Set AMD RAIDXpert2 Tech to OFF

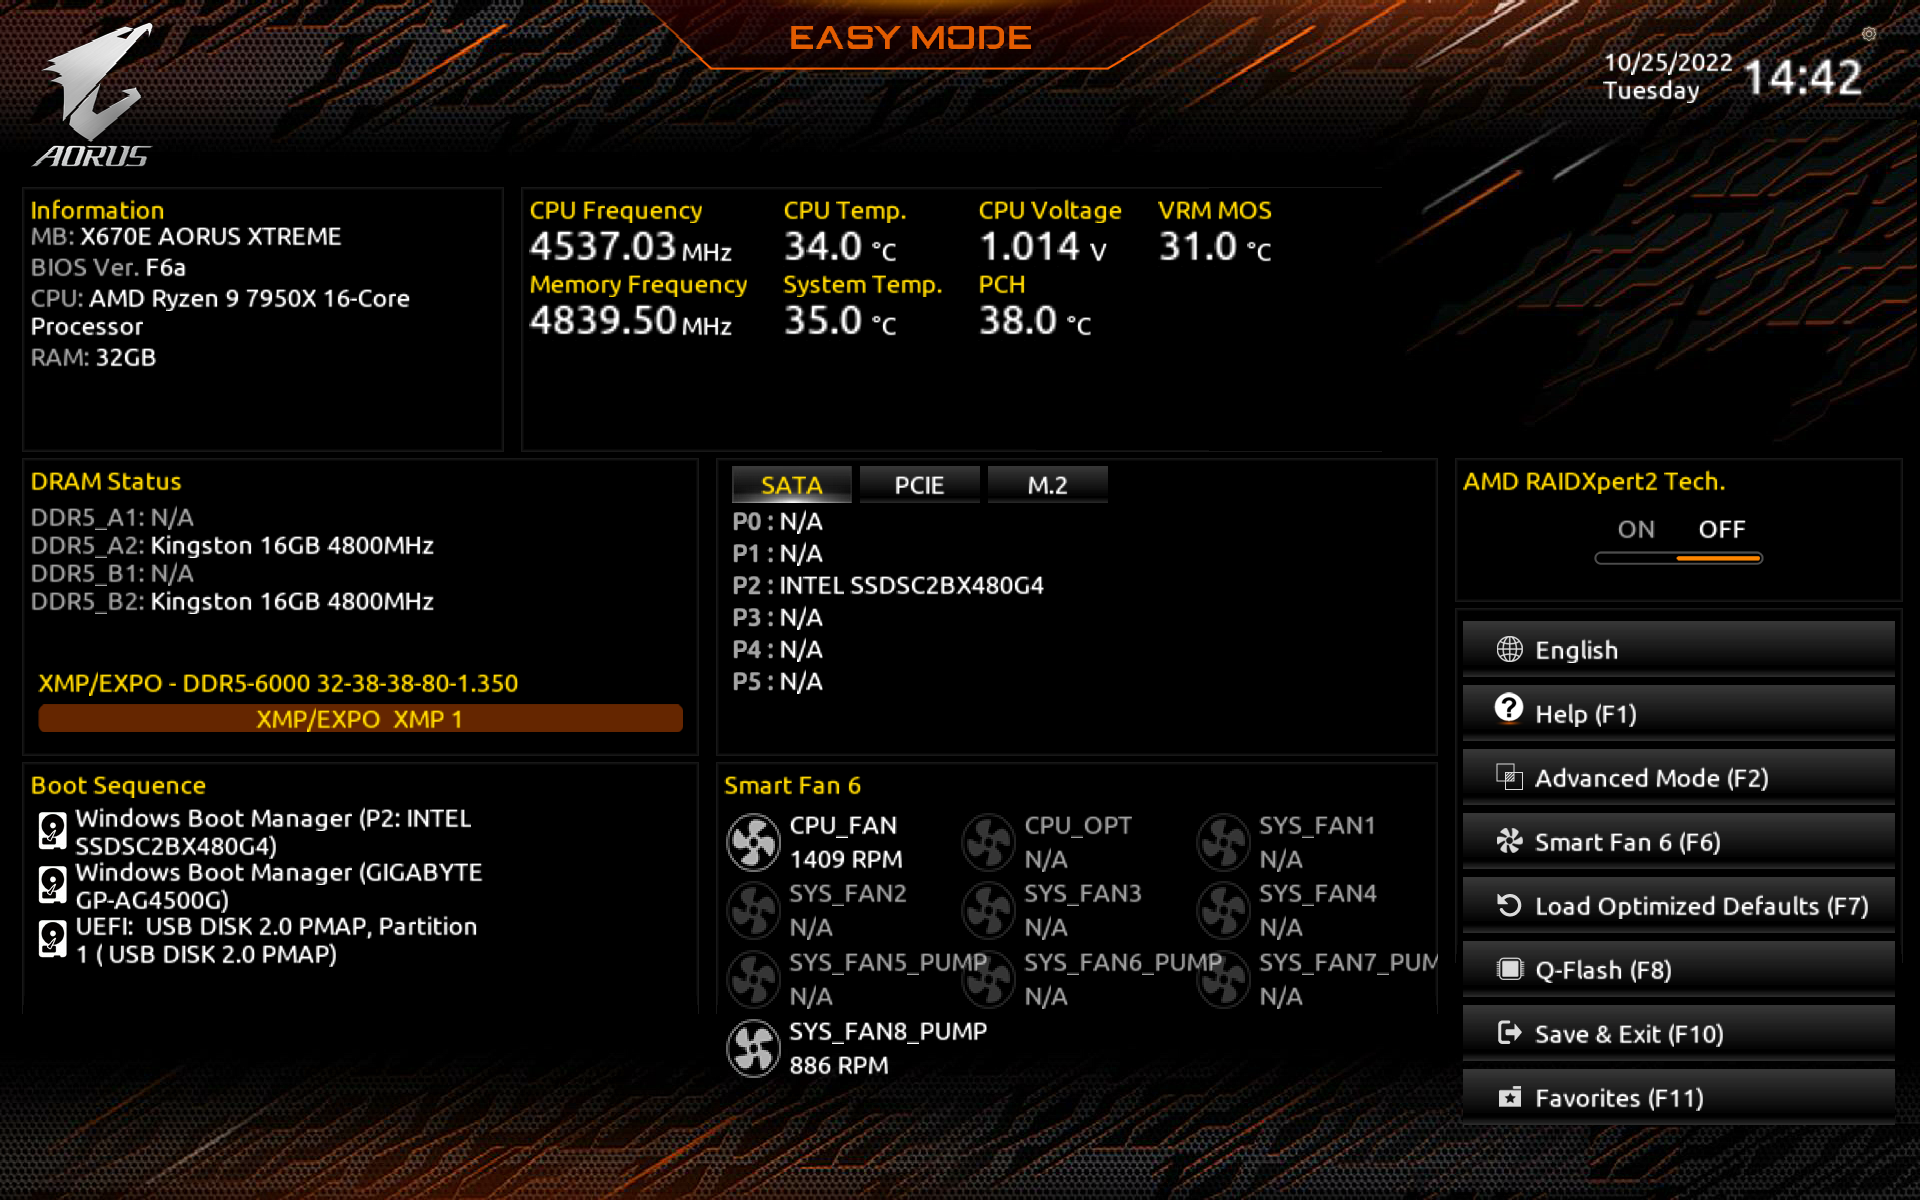(x=1721, y=529)
